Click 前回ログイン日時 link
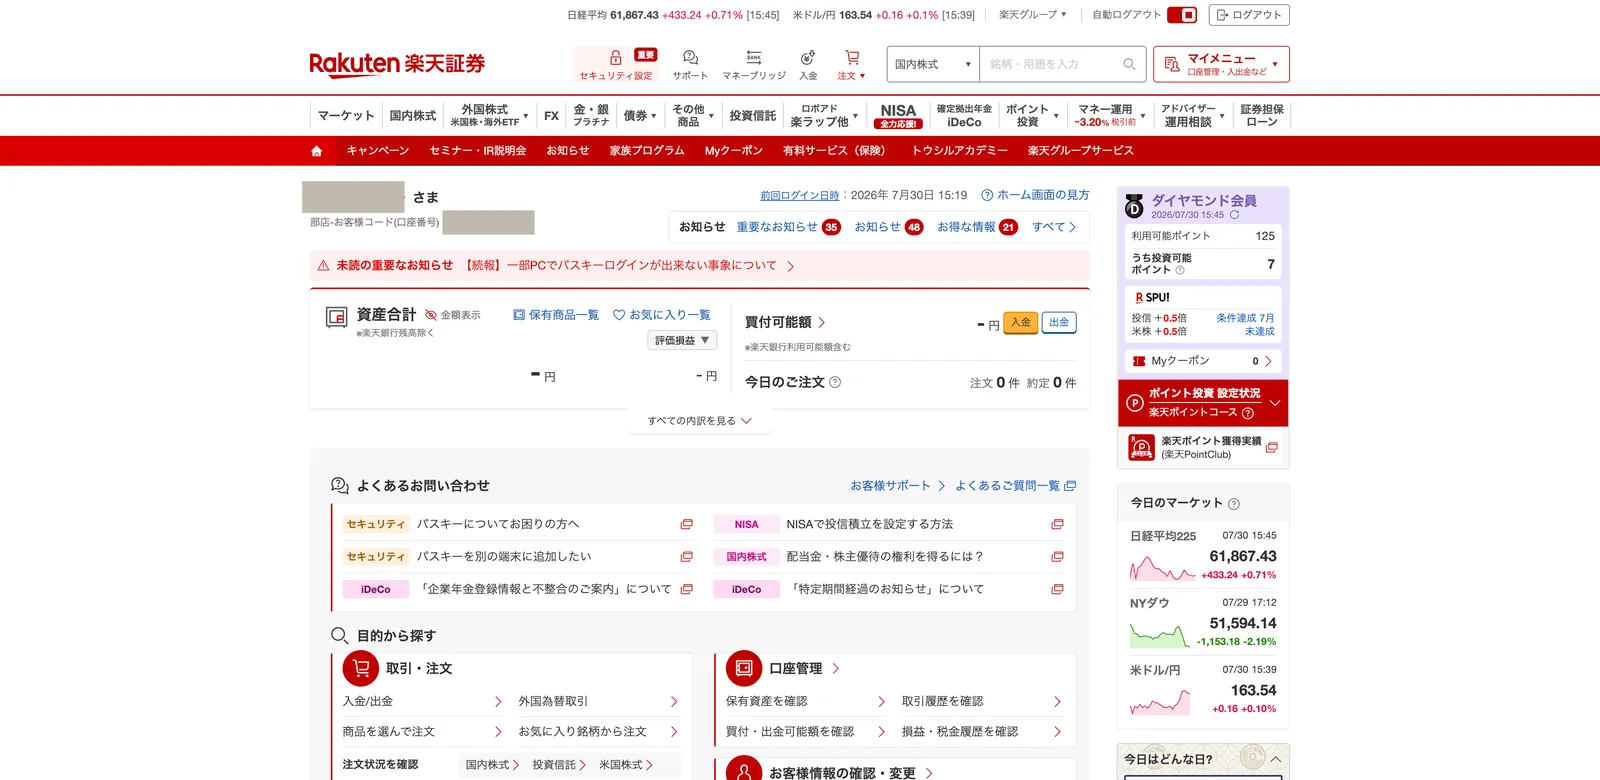The width and height of the screenshot is (1600, 780). [x=799, y=196]
